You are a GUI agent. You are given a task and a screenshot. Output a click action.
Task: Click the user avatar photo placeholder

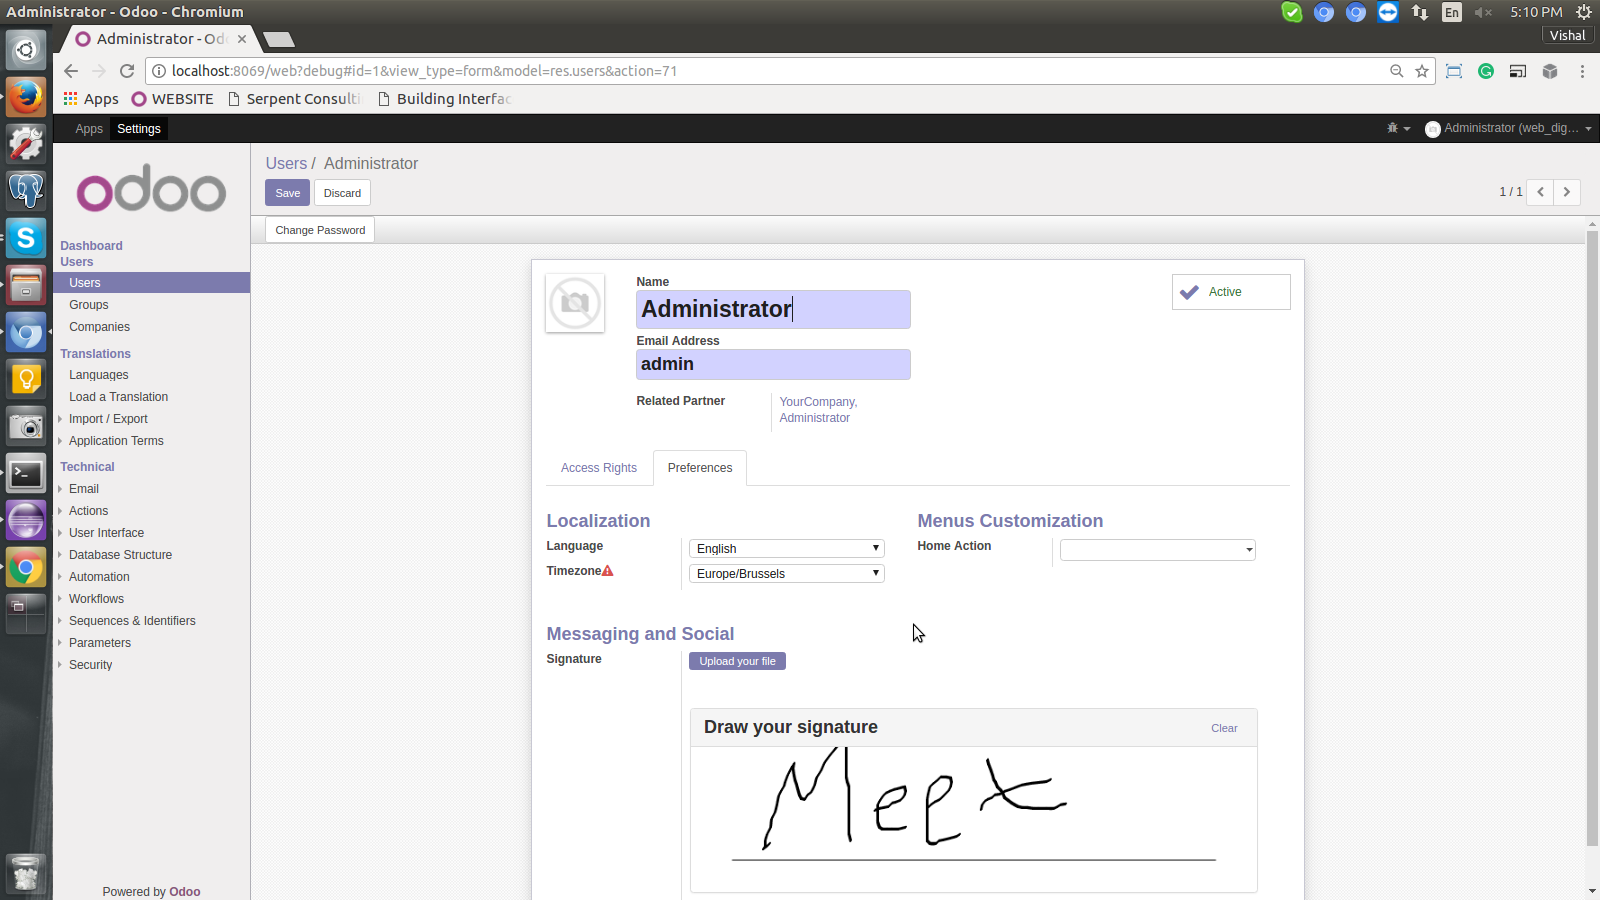click(x=575, y=303)
